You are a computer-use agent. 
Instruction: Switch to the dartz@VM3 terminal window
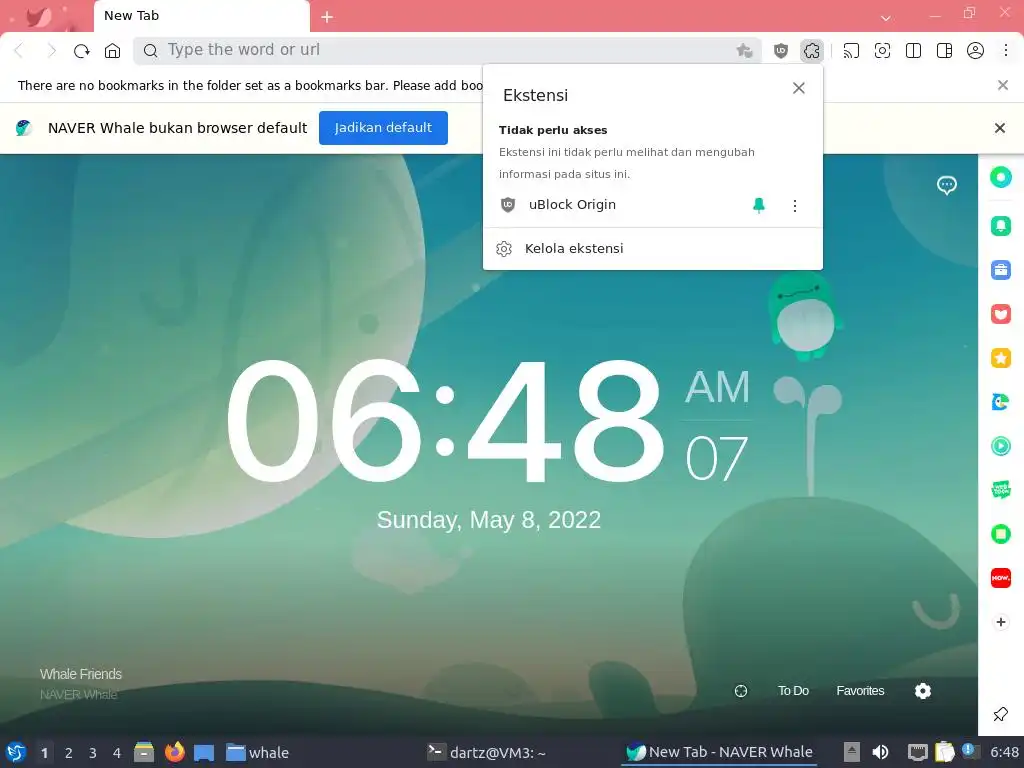point(486,752)
